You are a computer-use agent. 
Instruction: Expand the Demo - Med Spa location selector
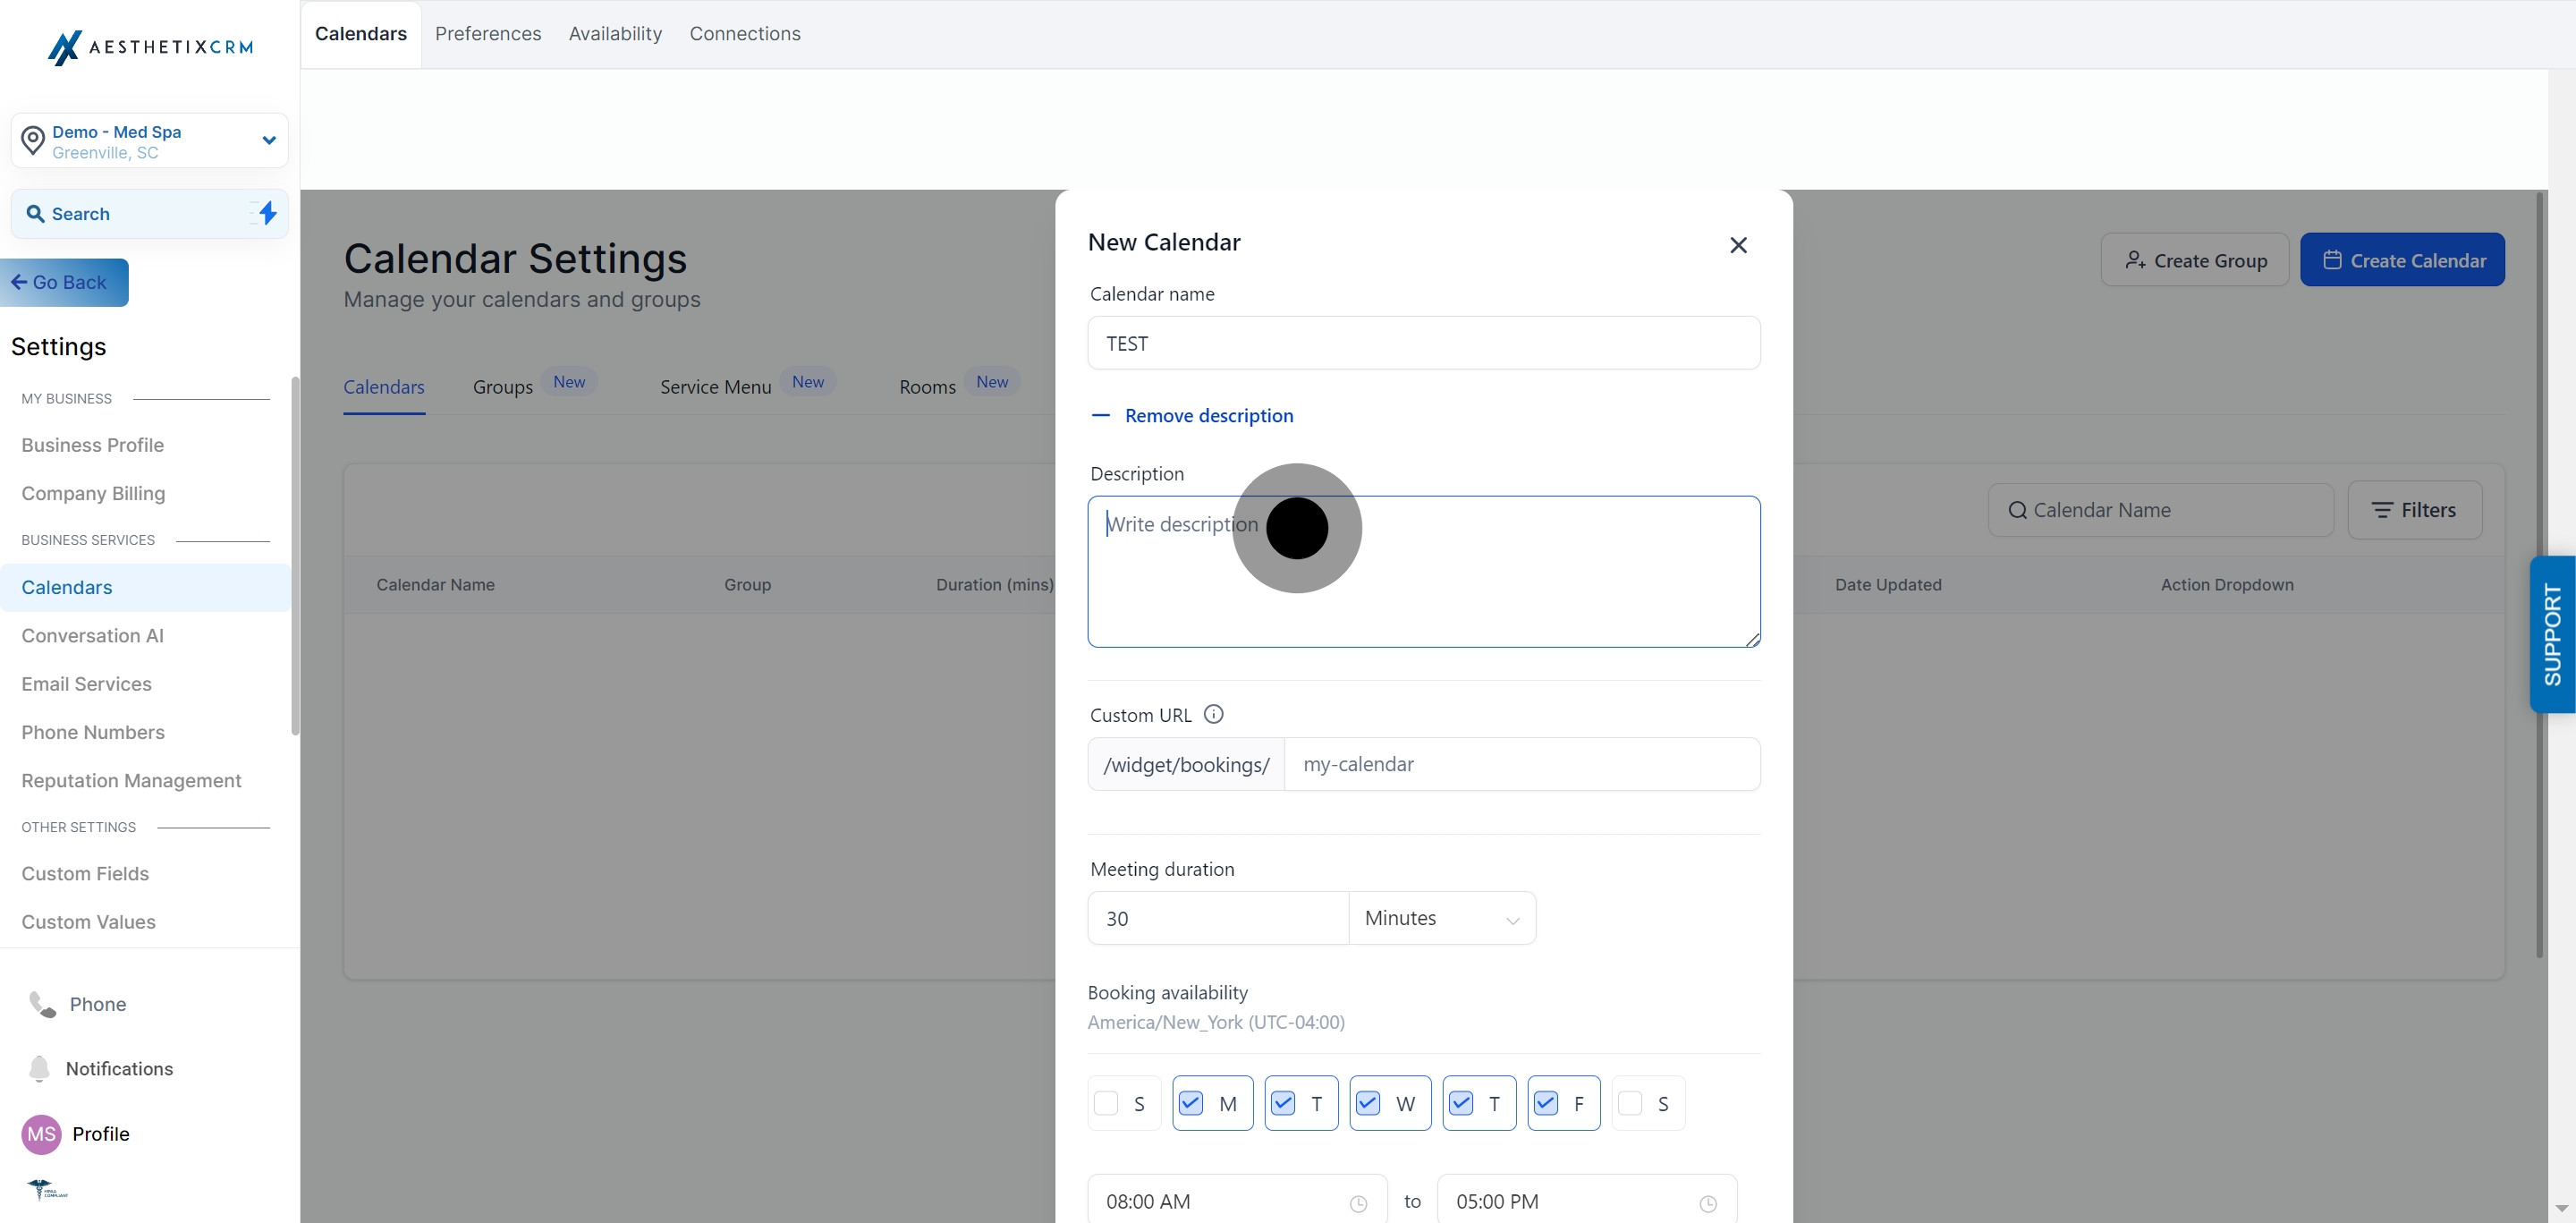click(150, 141)
